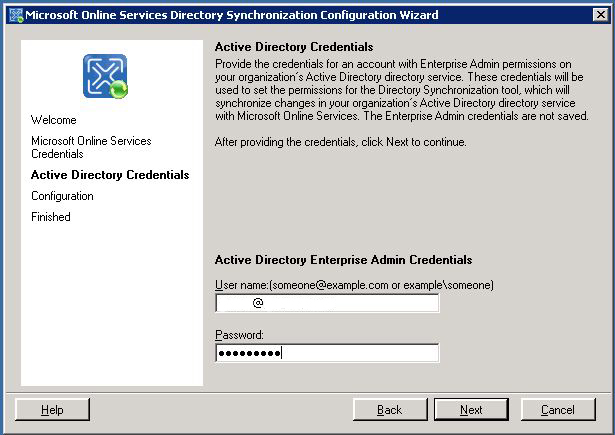Click the Help button

click(x=53, y=410)
